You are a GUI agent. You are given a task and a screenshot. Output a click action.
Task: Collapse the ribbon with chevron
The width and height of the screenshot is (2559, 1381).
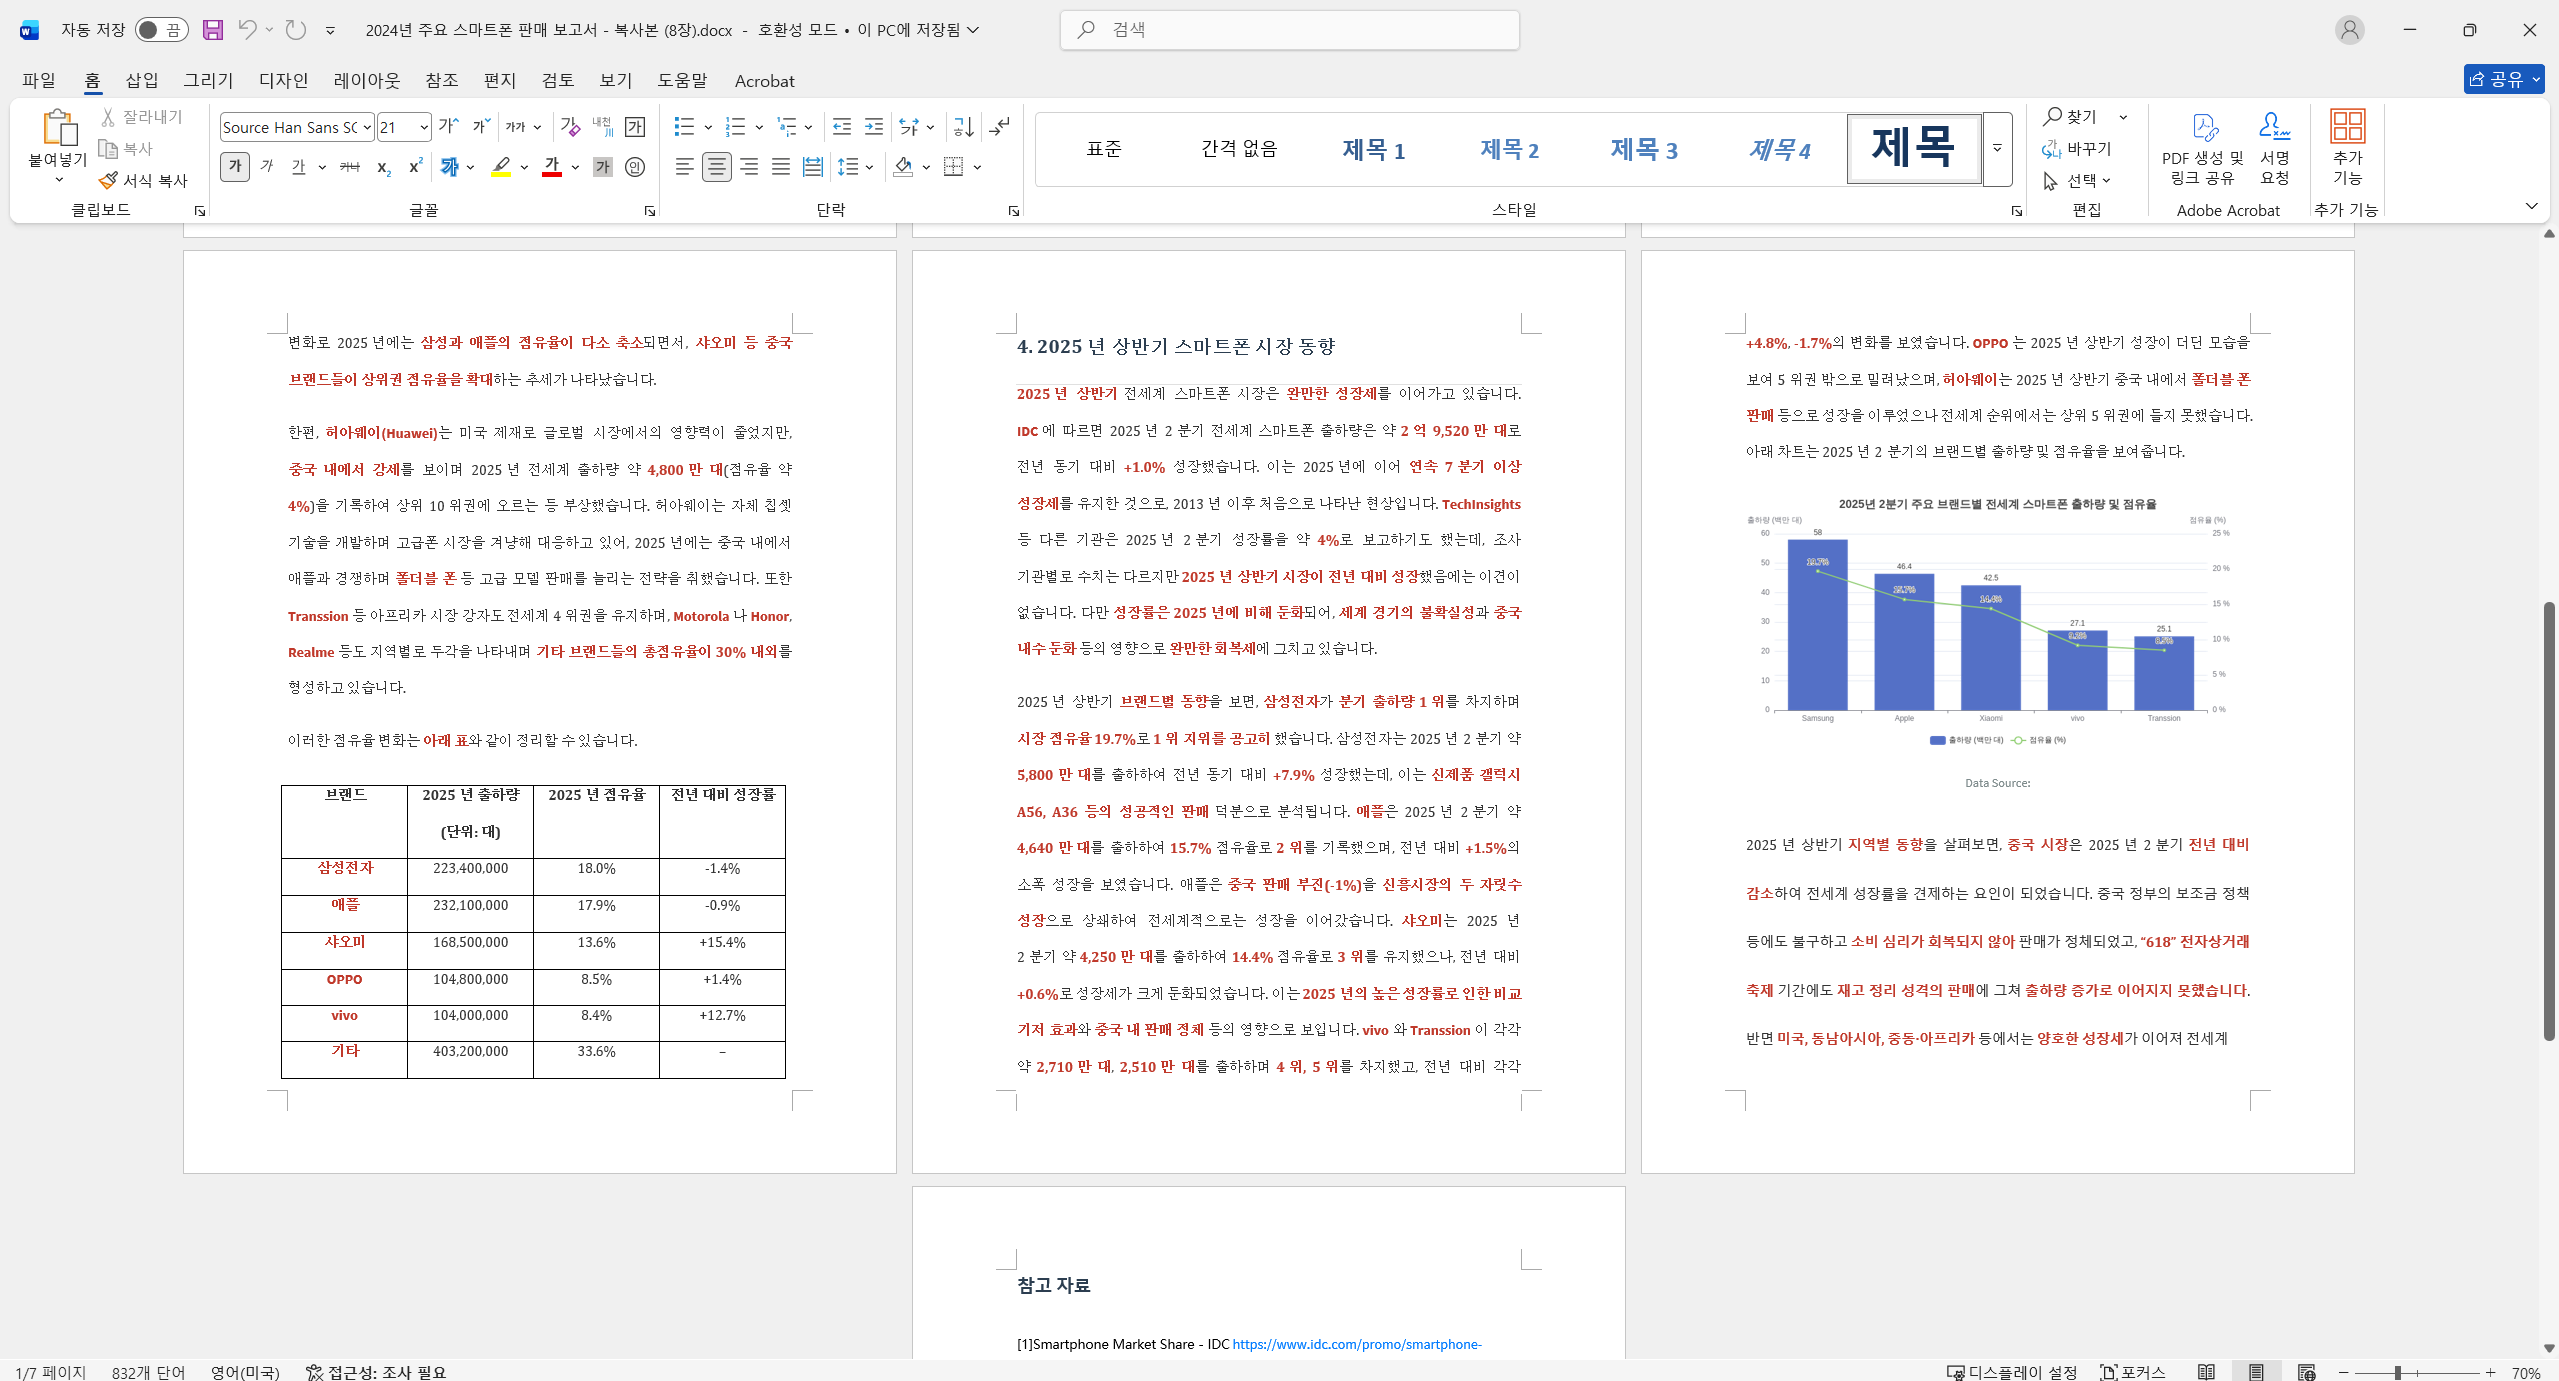pos(2532,207)
